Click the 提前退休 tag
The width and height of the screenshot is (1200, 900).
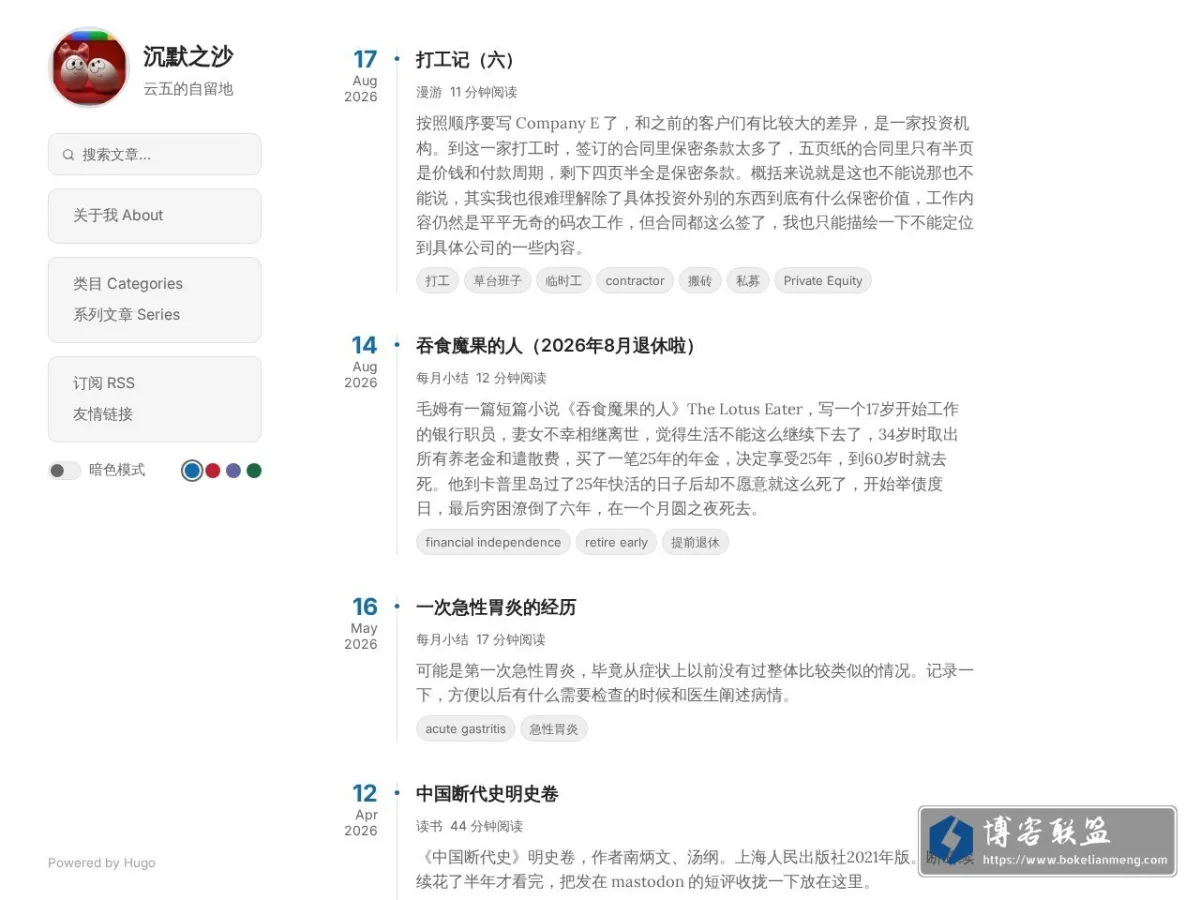(695, 542)
